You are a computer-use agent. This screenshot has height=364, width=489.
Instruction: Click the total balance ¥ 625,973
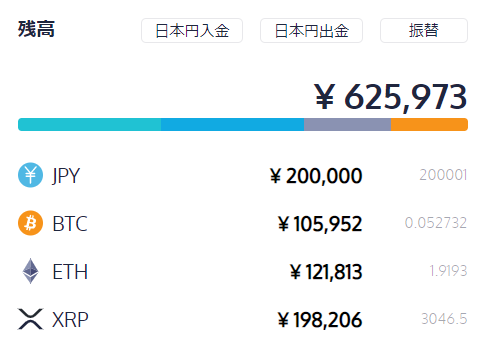click(391, 97)
